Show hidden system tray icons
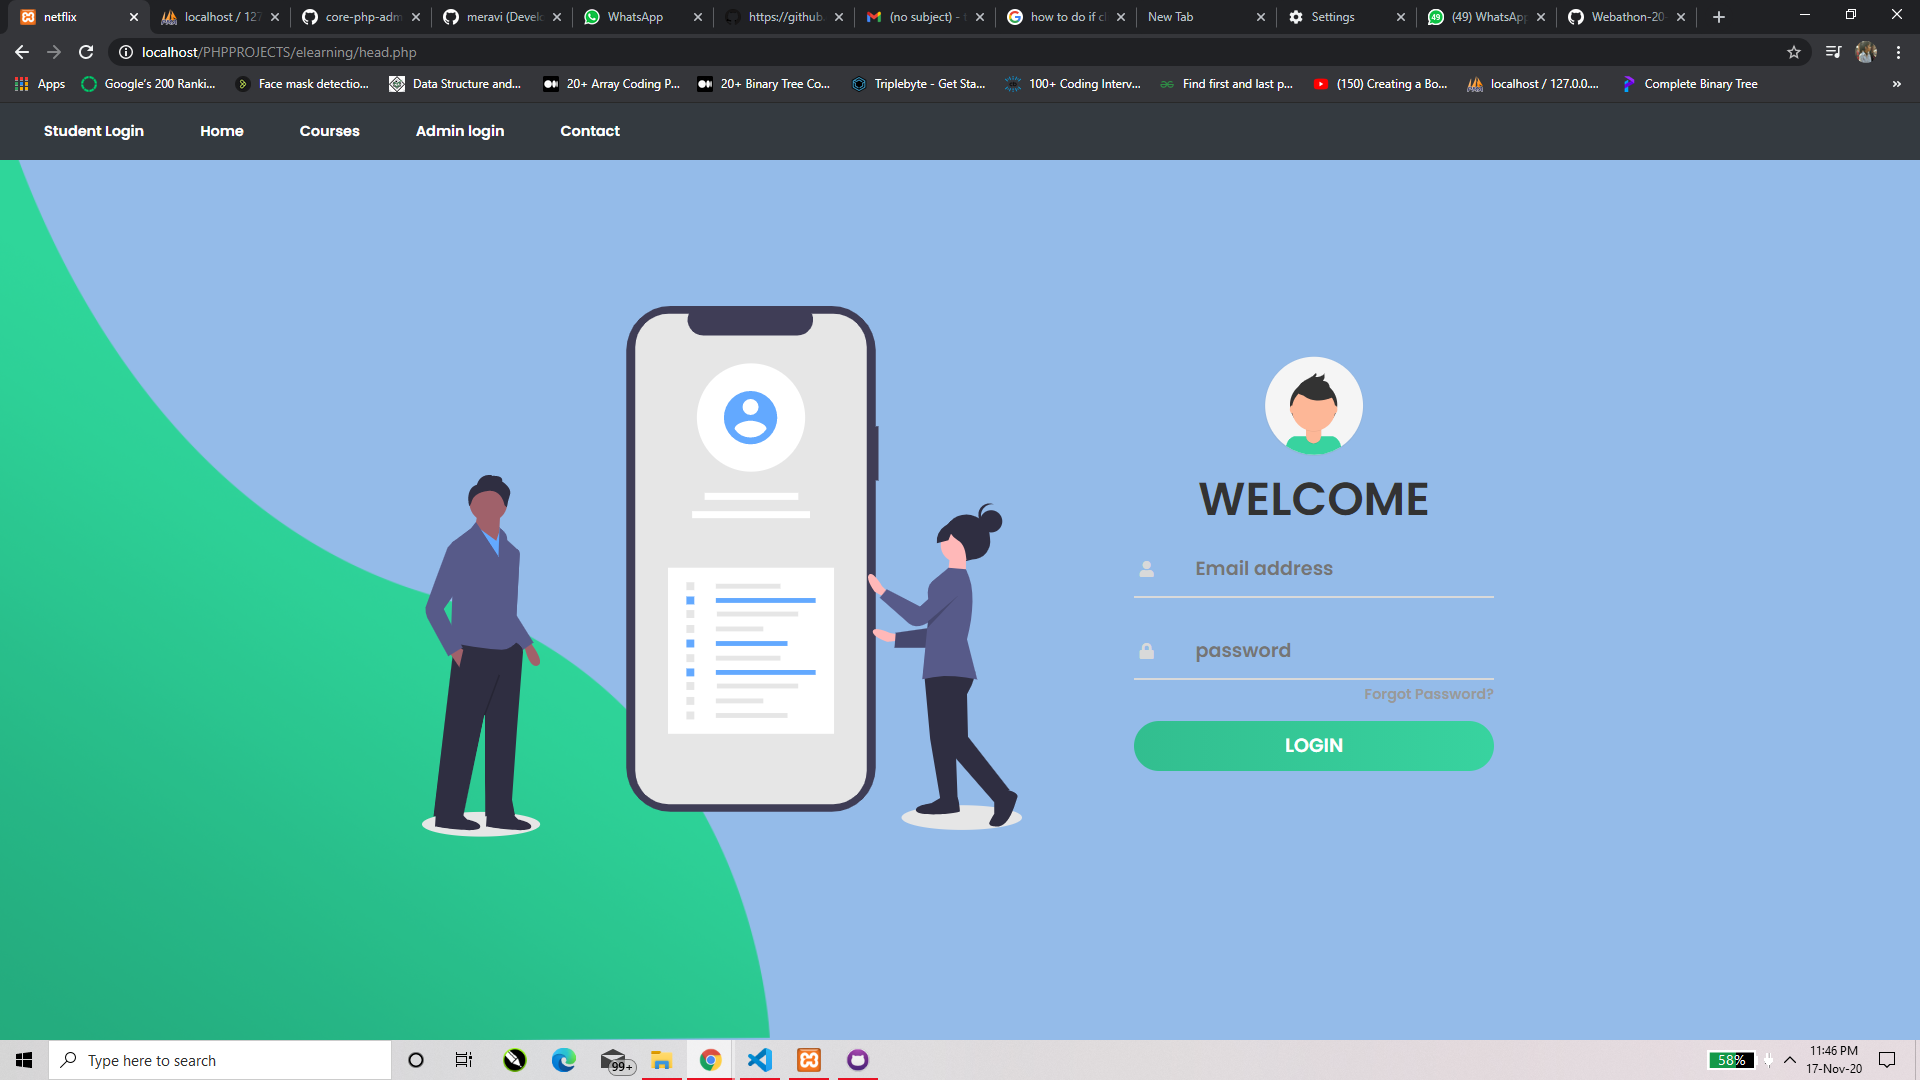This screenshot has width=1920, height=1080. pyautogui.click(x=1790, y=1060)
